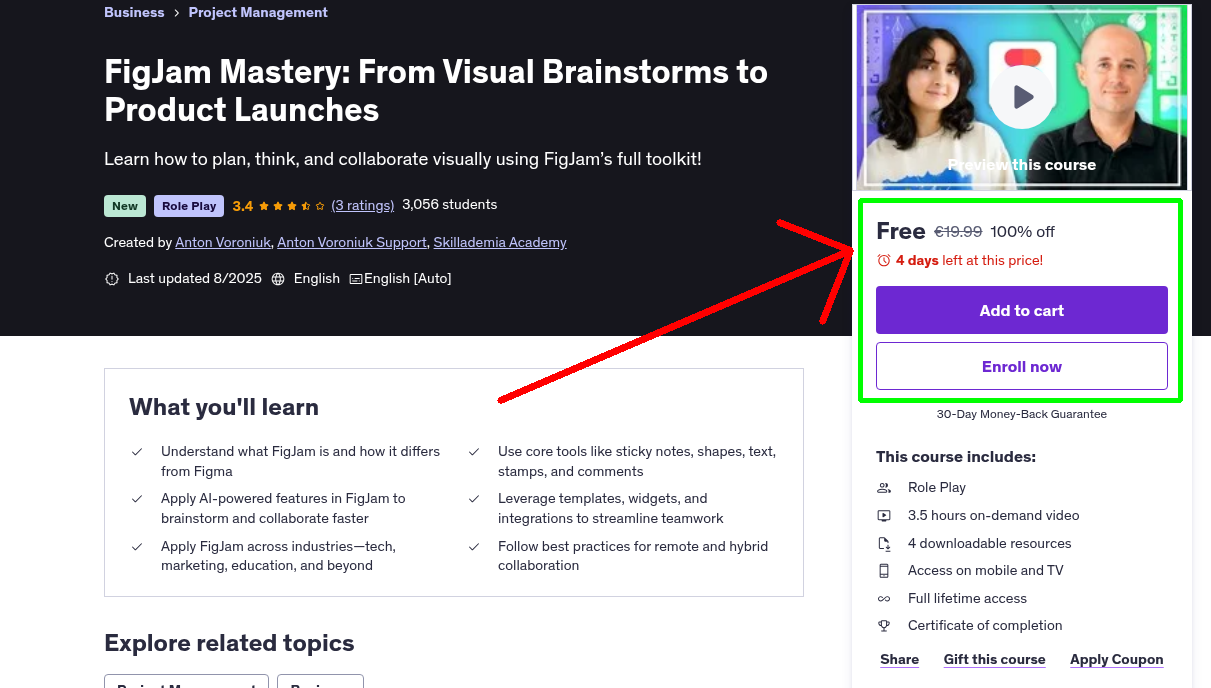Screen dimensions: 1211x688
Task: Click checkmark beside 'Understand what FigJam is'
Action: point(137,452)
